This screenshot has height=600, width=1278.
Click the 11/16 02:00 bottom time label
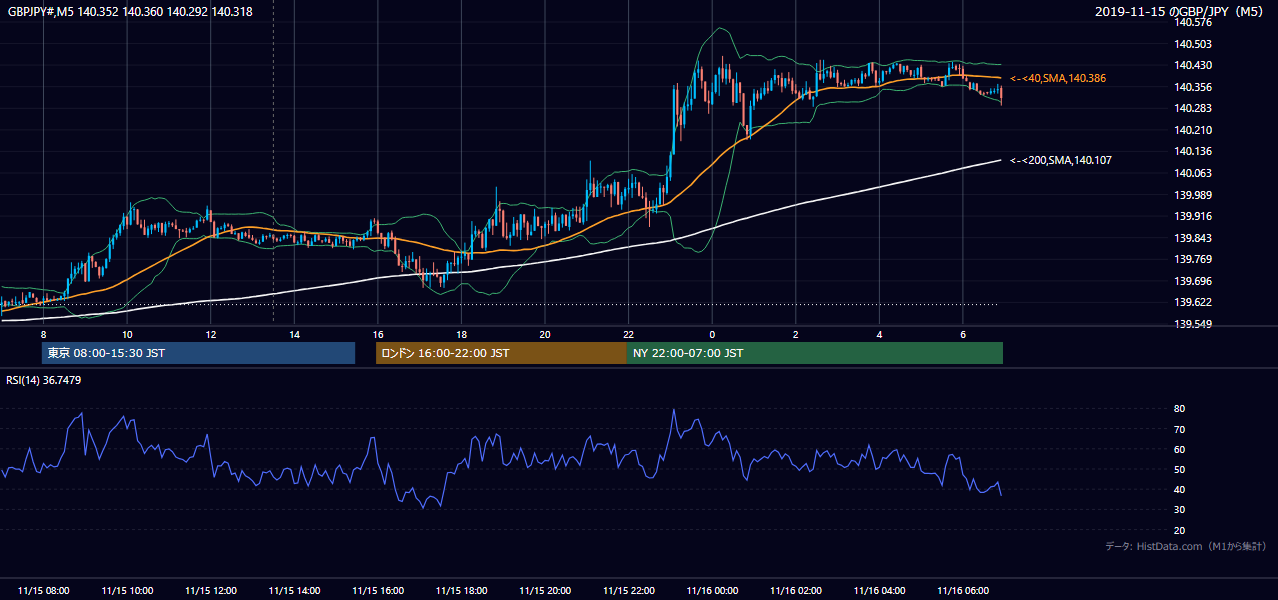tap(795, 591)
